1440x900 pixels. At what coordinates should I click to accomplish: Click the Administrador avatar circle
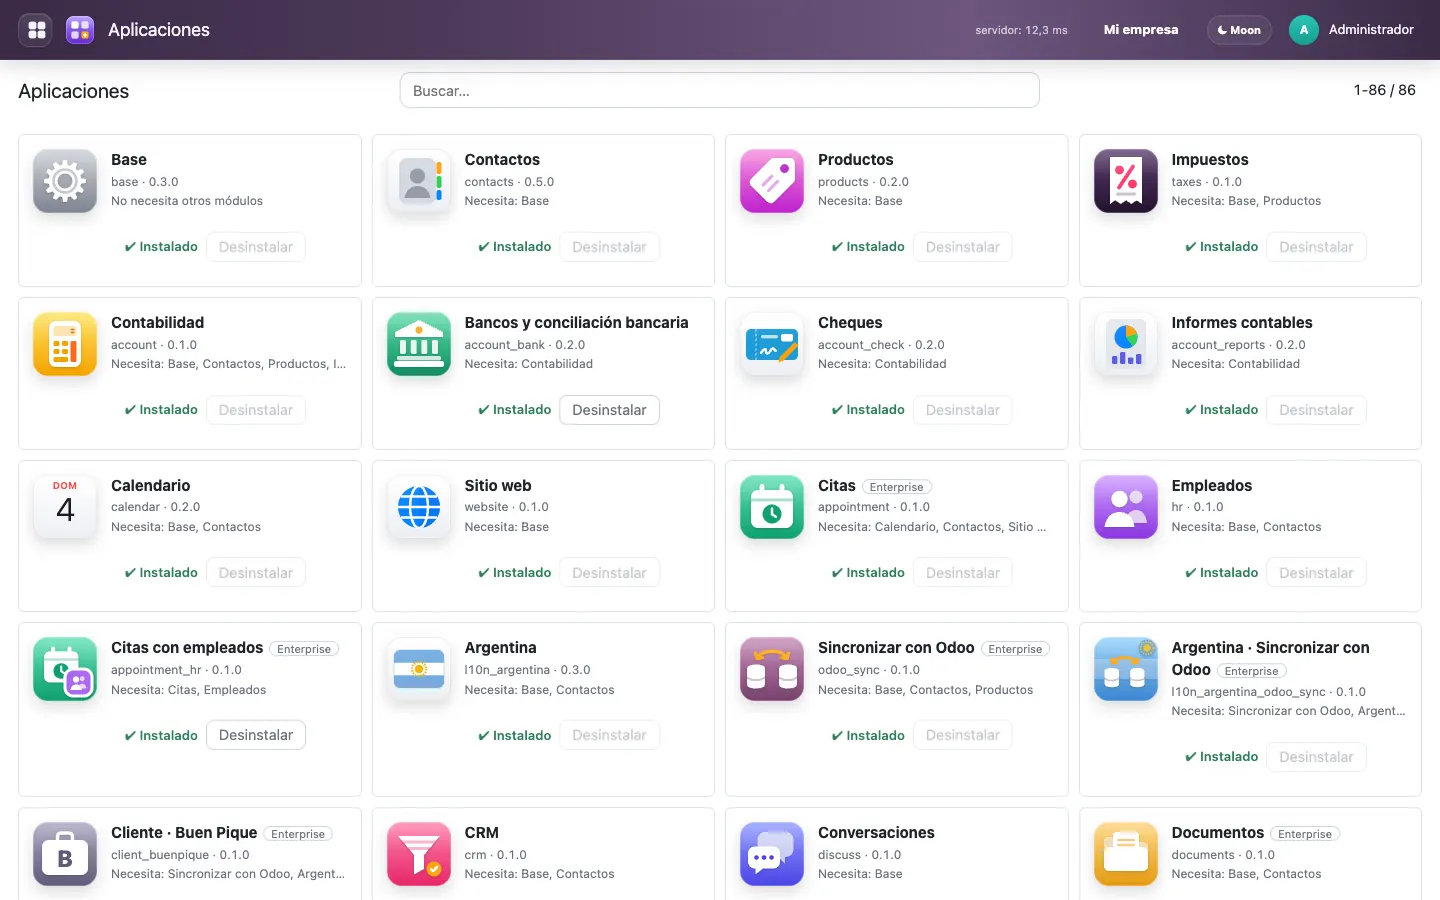pos(1304,30)
